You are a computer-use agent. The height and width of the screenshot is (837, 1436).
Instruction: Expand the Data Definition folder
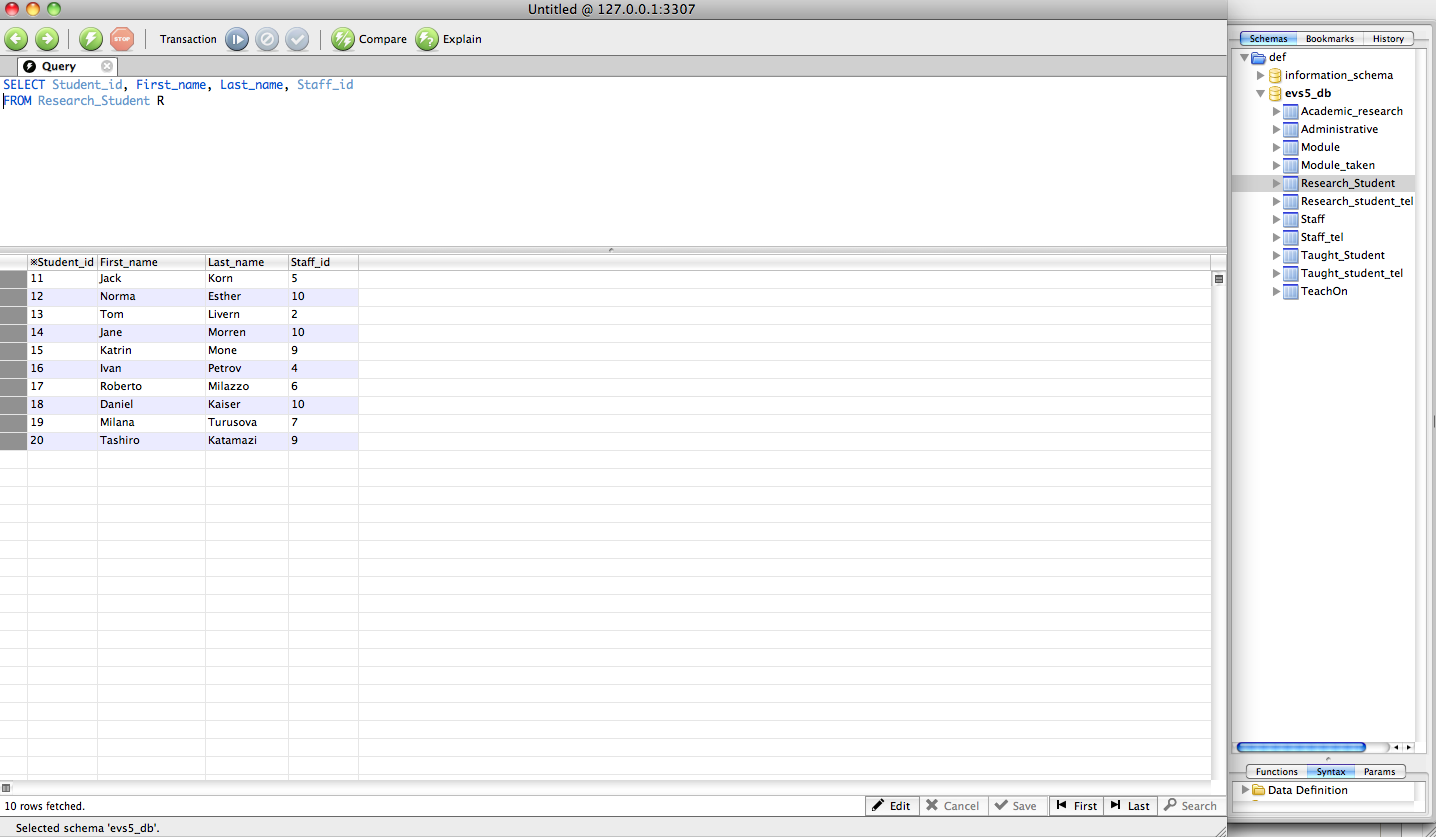1245,790
